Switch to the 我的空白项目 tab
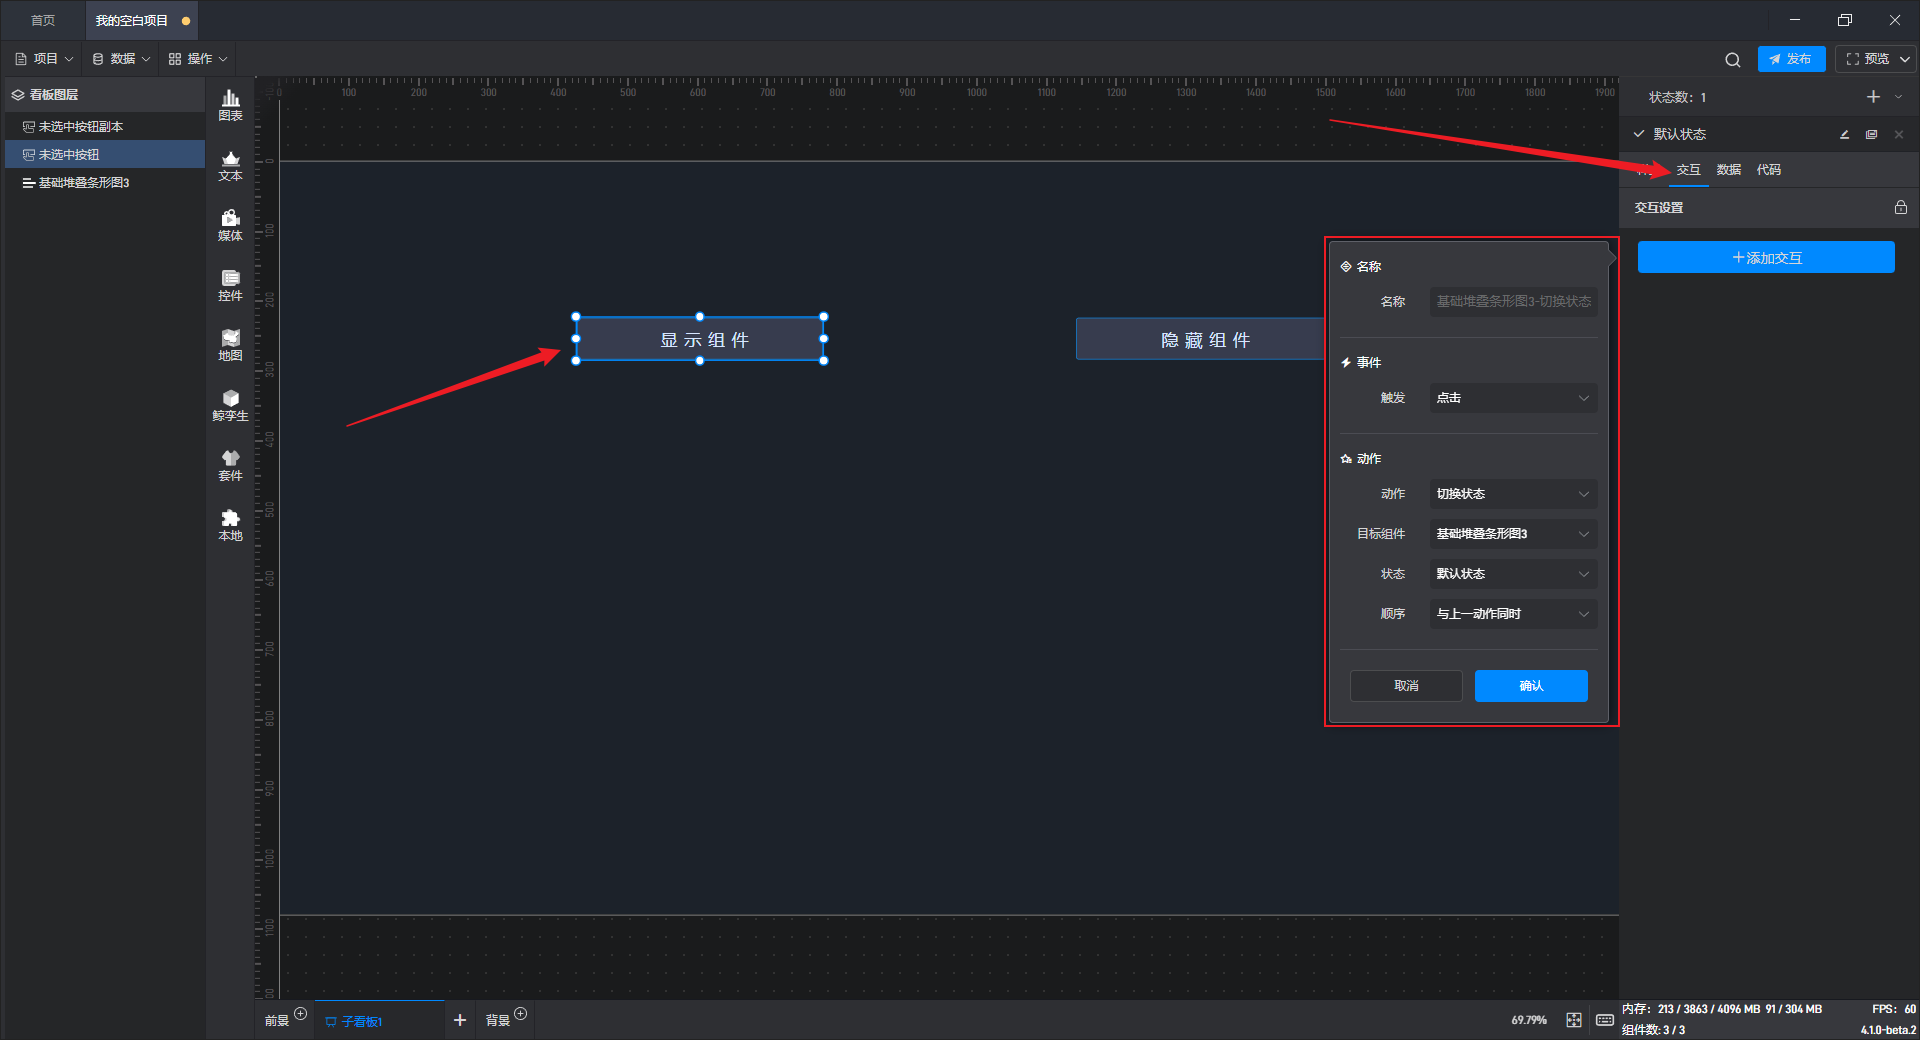The width and height of the screenshot is (1920, 1040). (139, 21)
